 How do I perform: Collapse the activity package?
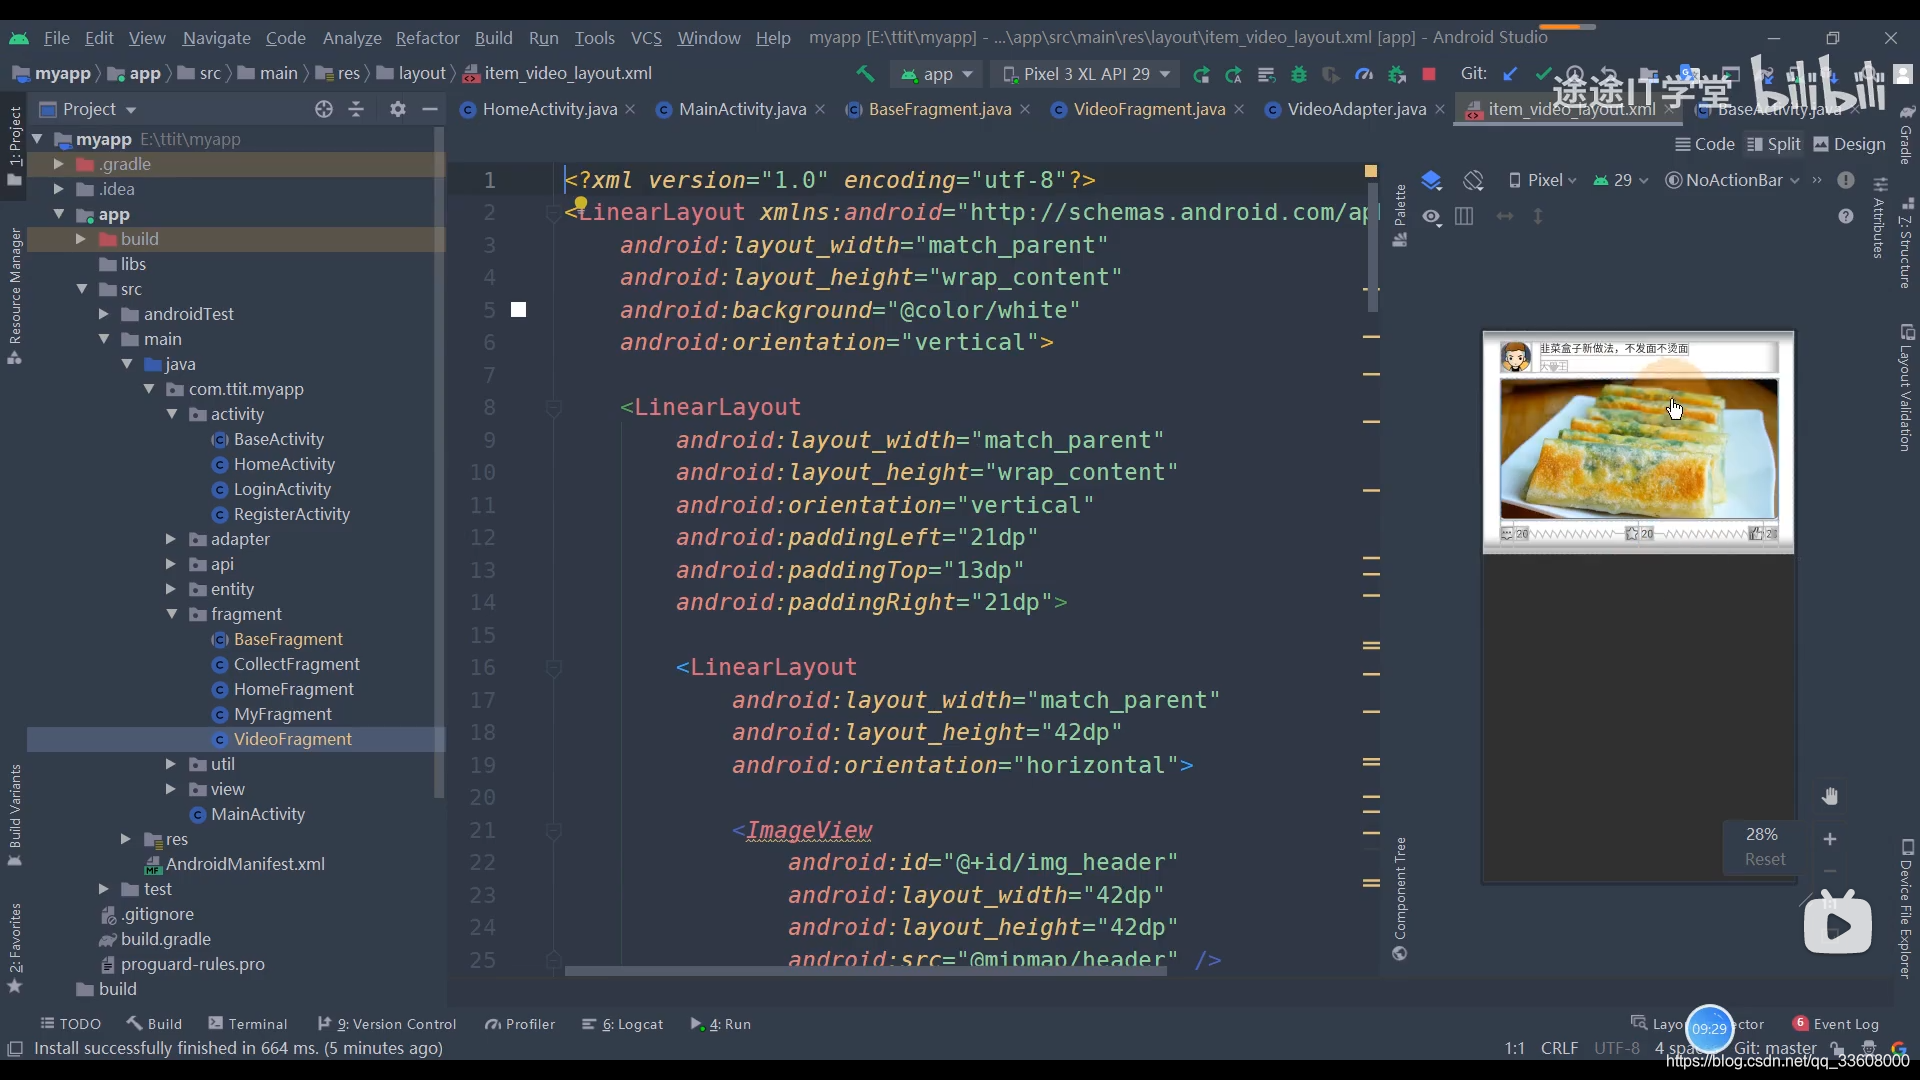coord(171,414)
